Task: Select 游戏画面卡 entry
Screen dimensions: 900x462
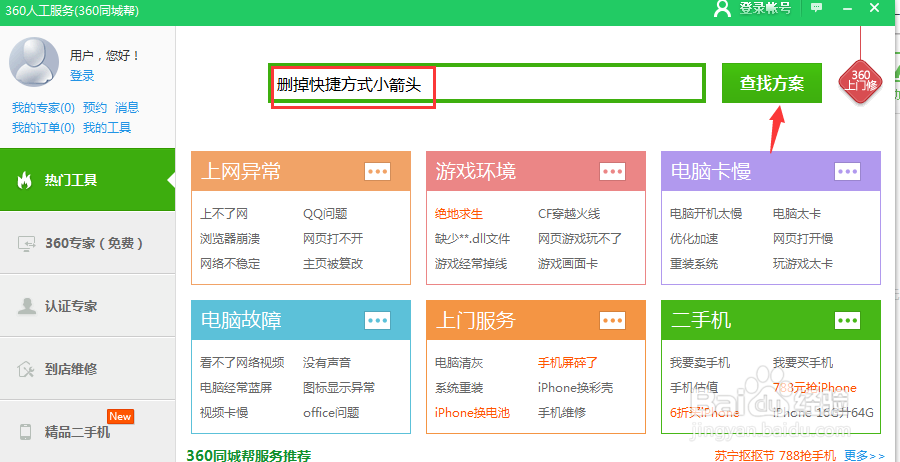Action: (568, 264)
